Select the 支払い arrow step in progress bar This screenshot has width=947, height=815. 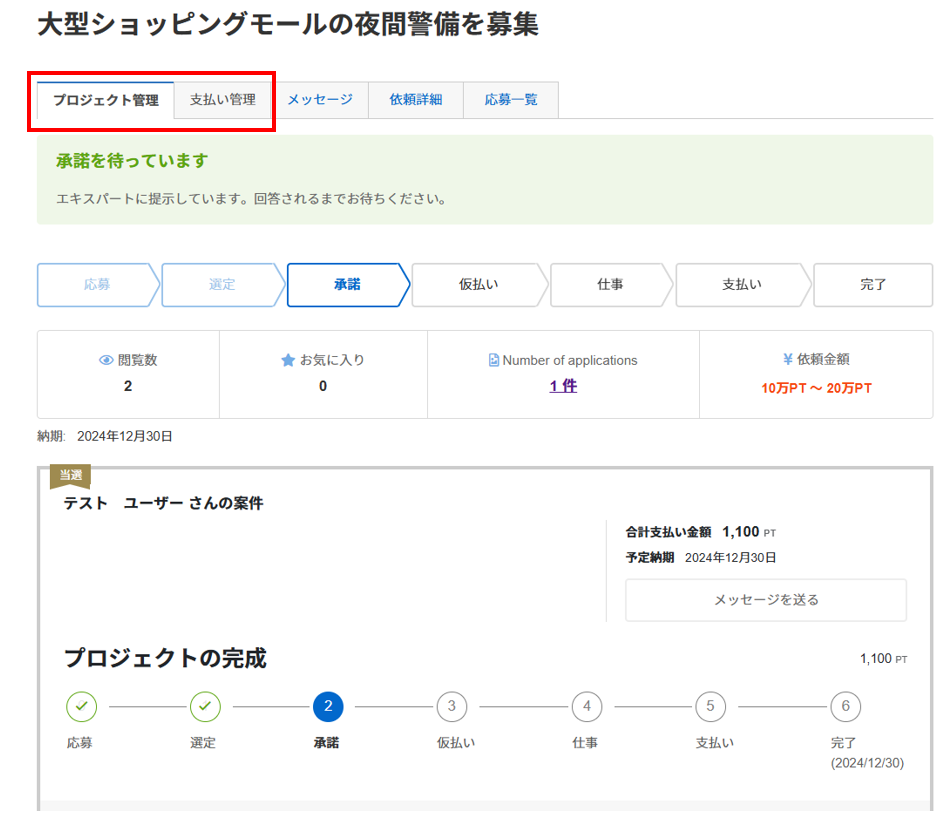[x=741, y=285]
